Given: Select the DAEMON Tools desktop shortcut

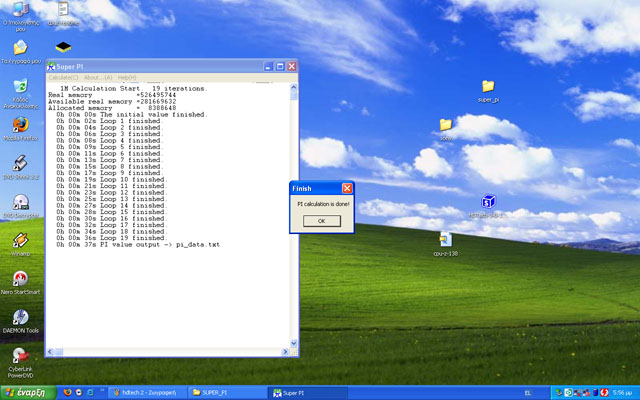Looking at the screenshot, I should click(x=20, y=321).
